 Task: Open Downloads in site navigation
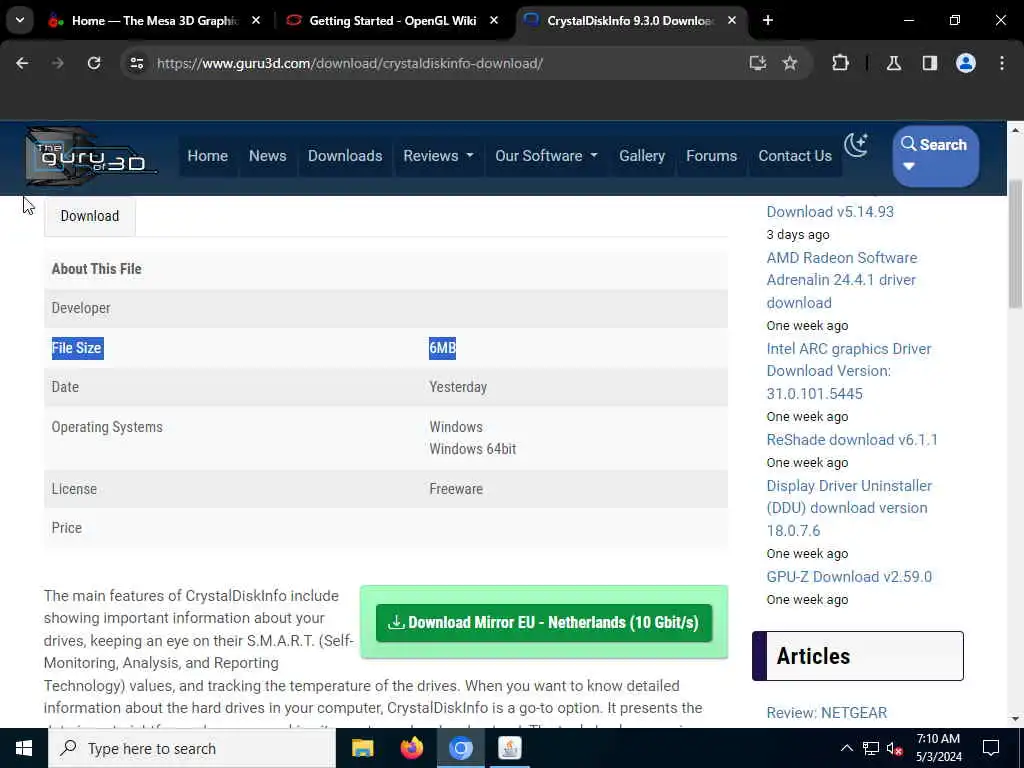click(x=345, y=156)
